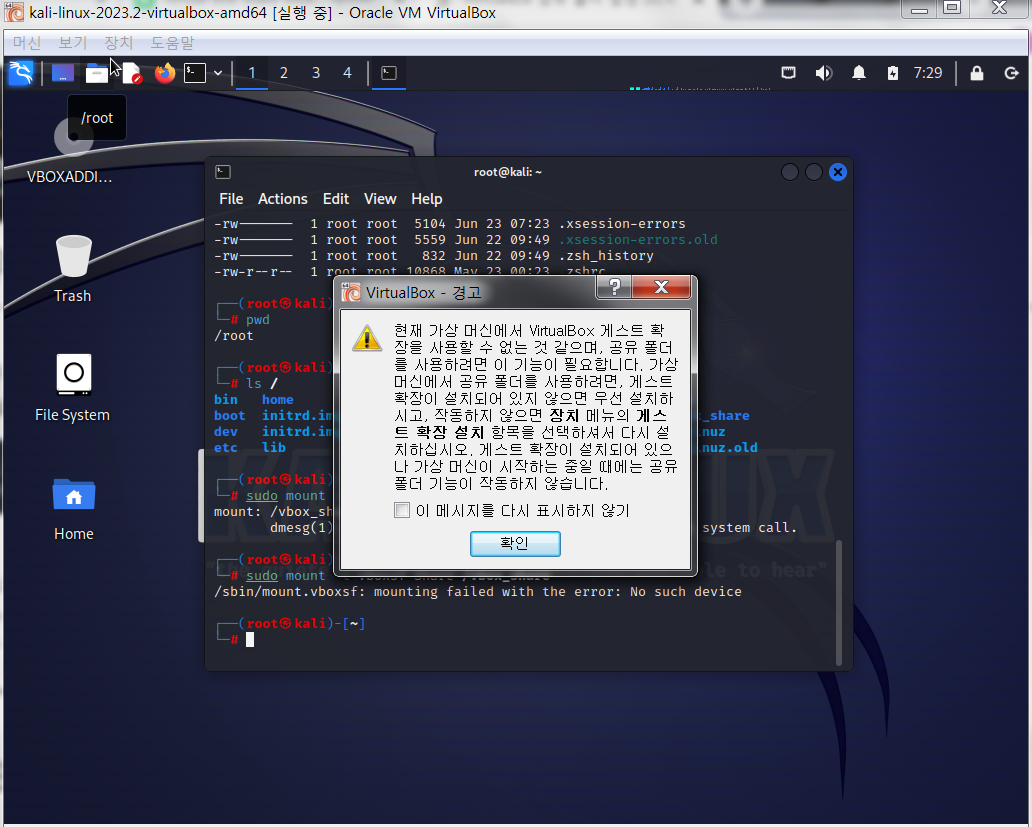Click the .zsh_history filename in terminal
This screenshot has height=827, width=1032.
click(x=606, y=255)
